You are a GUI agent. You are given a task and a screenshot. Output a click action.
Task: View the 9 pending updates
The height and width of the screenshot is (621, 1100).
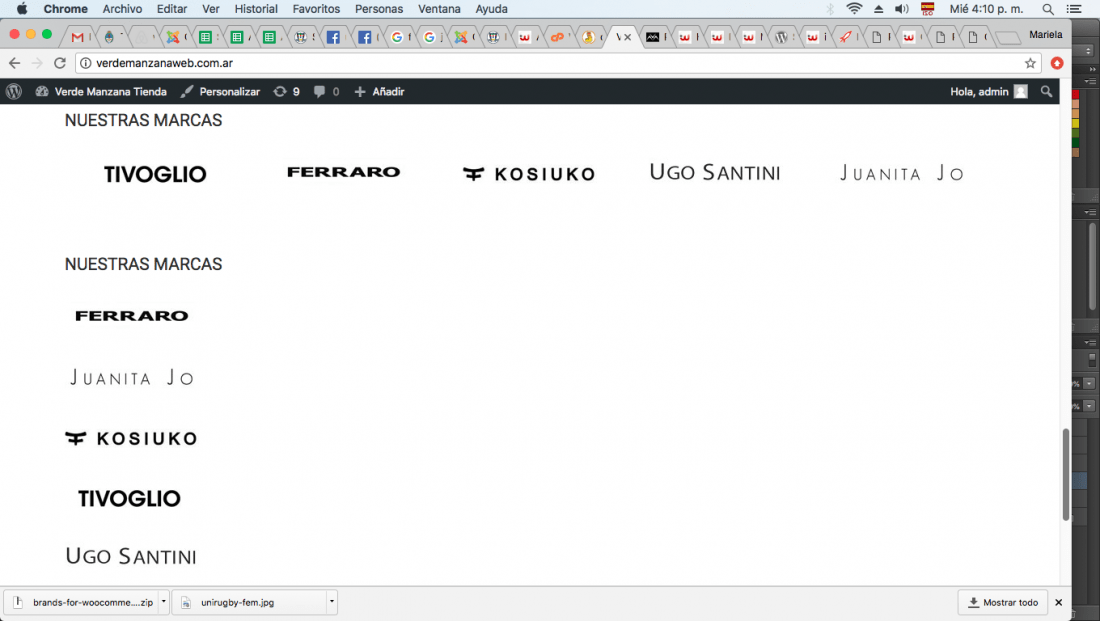click(286, 91)
